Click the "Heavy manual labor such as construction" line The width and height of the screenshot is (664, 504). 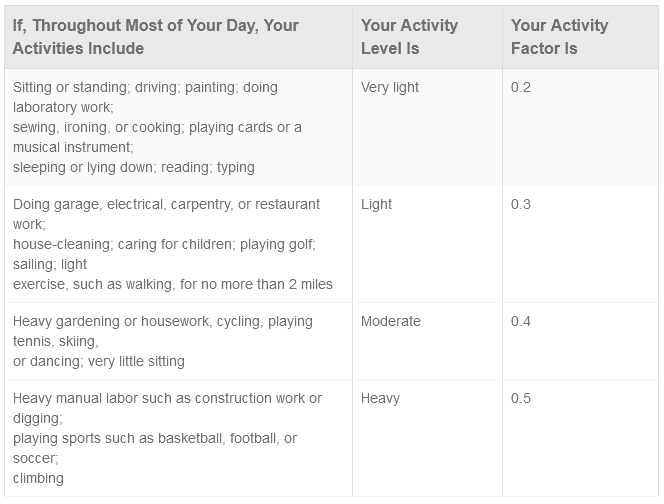(x=167, y=398)
